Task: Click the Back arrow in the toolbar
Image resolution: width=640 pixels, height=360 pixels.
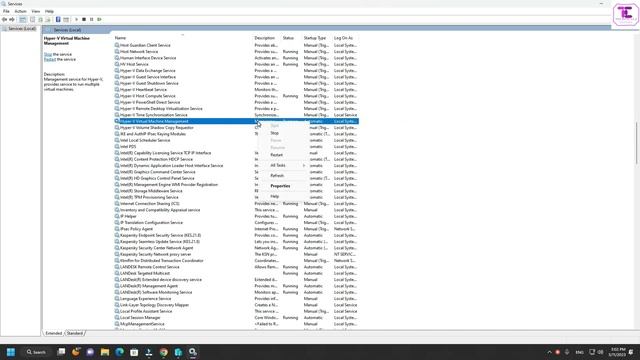Action: (x=4, y=20)
